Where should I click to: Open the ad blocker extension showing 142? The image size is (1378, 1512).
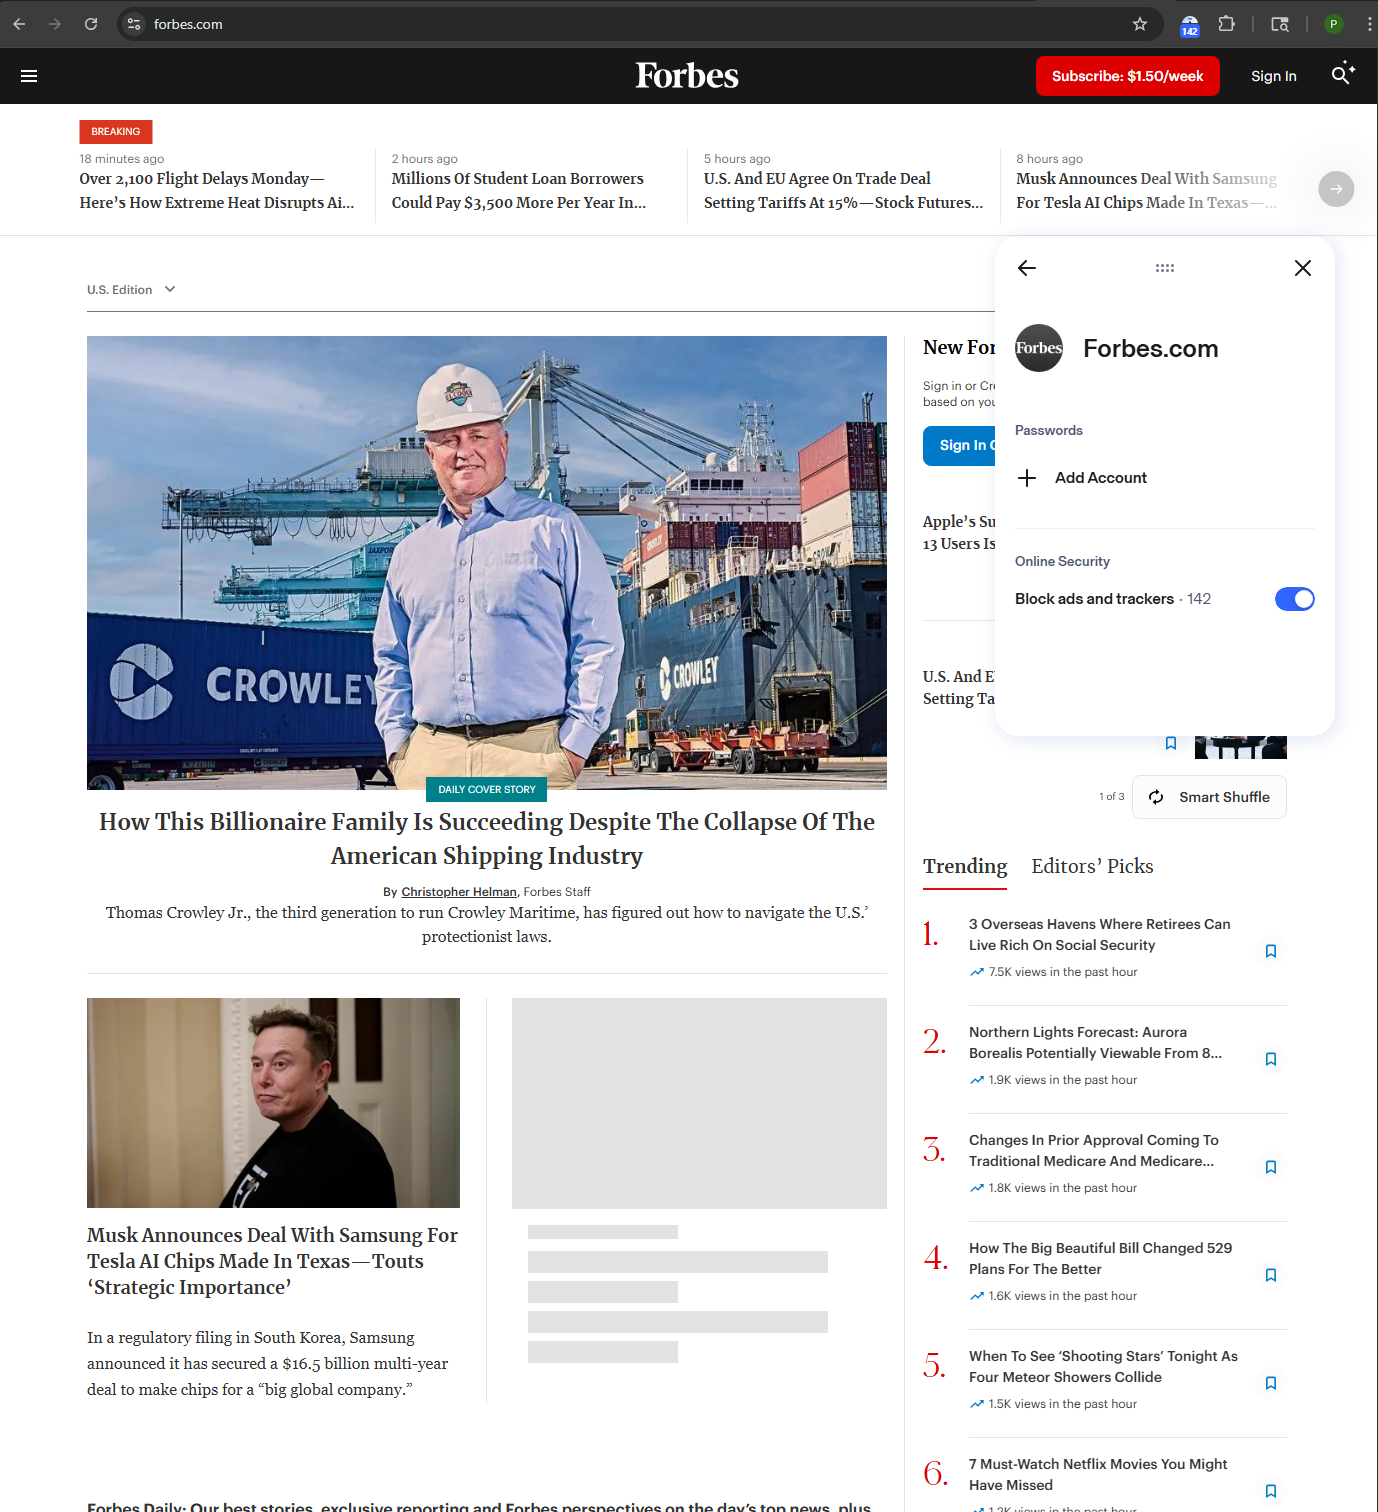(1189, 25)
